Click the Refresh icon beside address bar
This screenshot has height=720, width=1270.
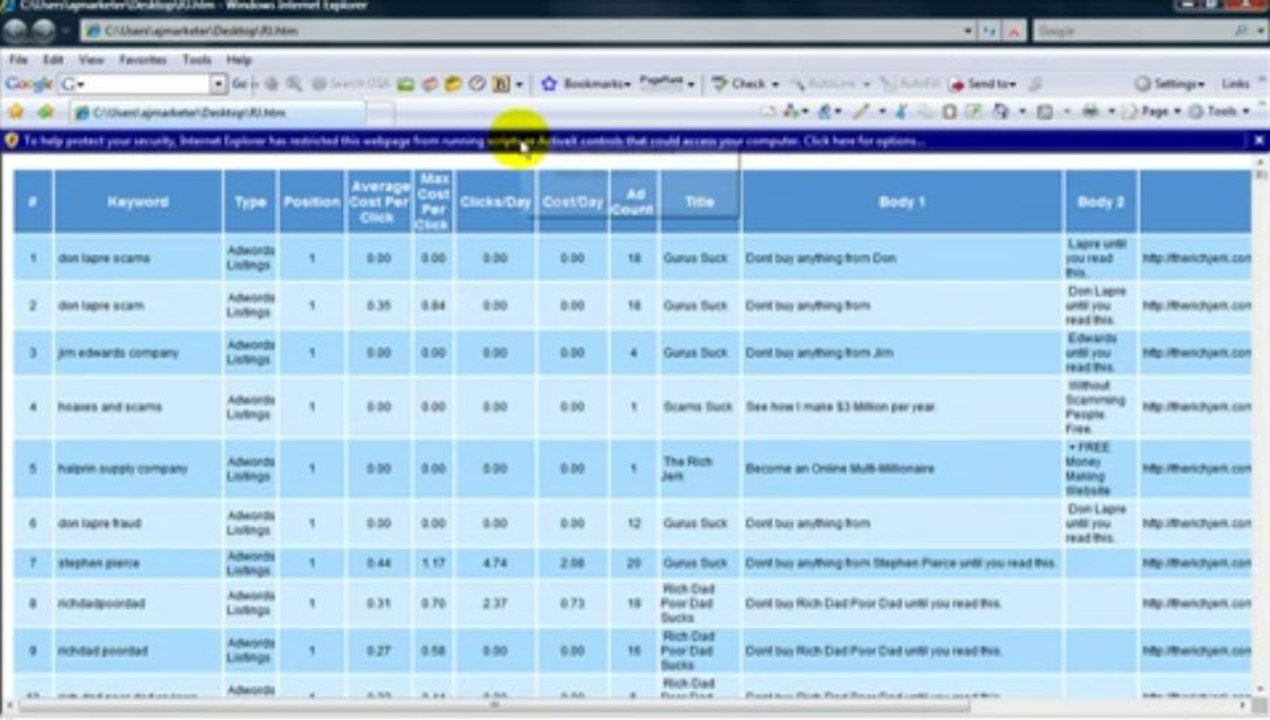click(991, 31)
